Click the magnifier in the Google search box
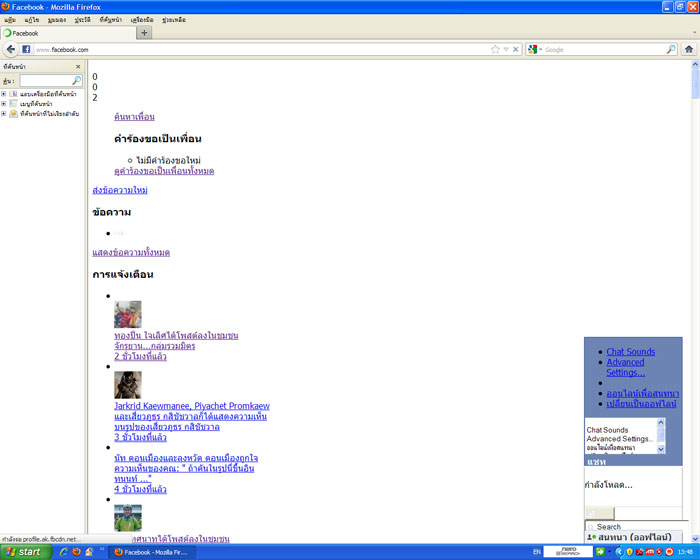Viewport: 700px width, 560px height. pos(671,49)
